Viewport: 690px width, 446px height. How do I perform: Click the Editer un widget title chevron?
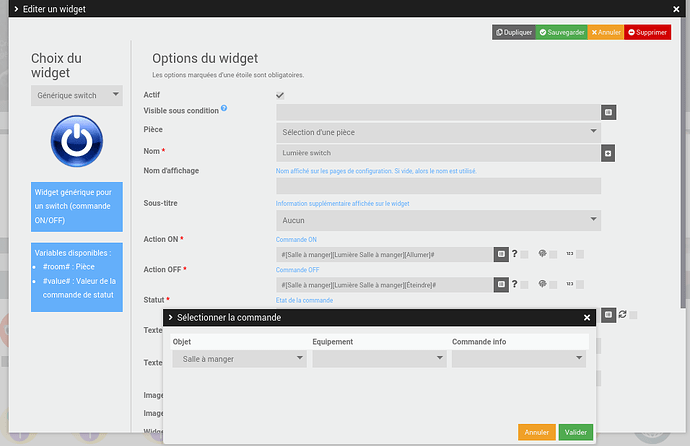16,9
